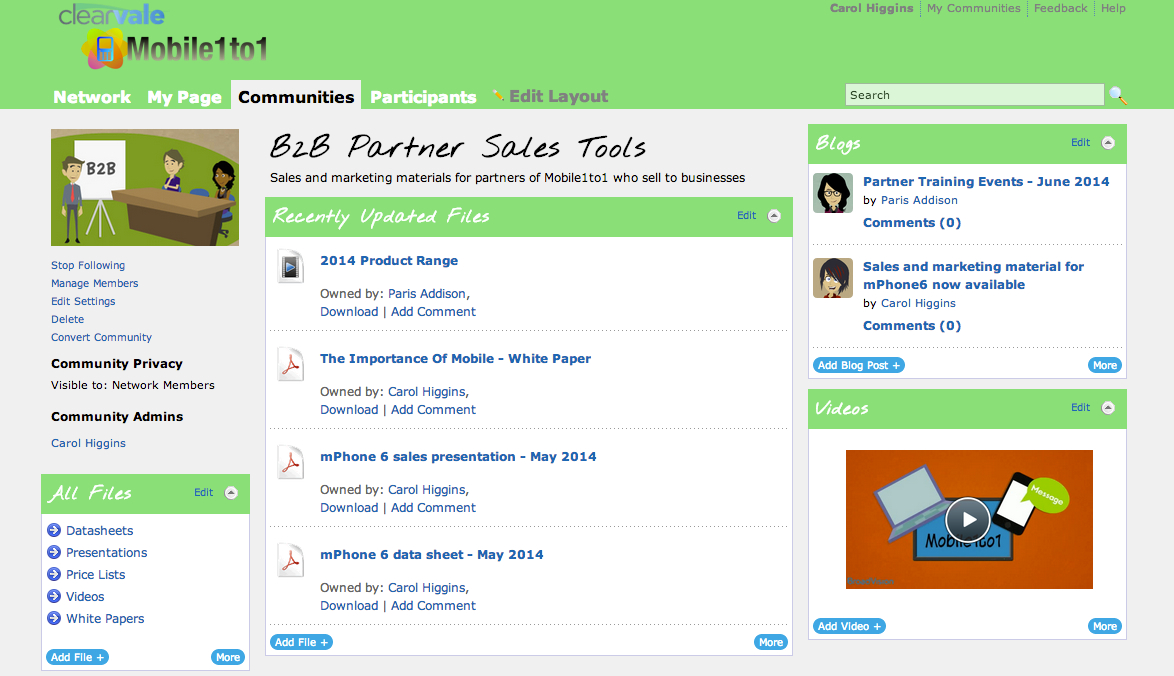
Task: Click PDF icon for The Importance Of Mobile white paper
Action: pos(291,365)
